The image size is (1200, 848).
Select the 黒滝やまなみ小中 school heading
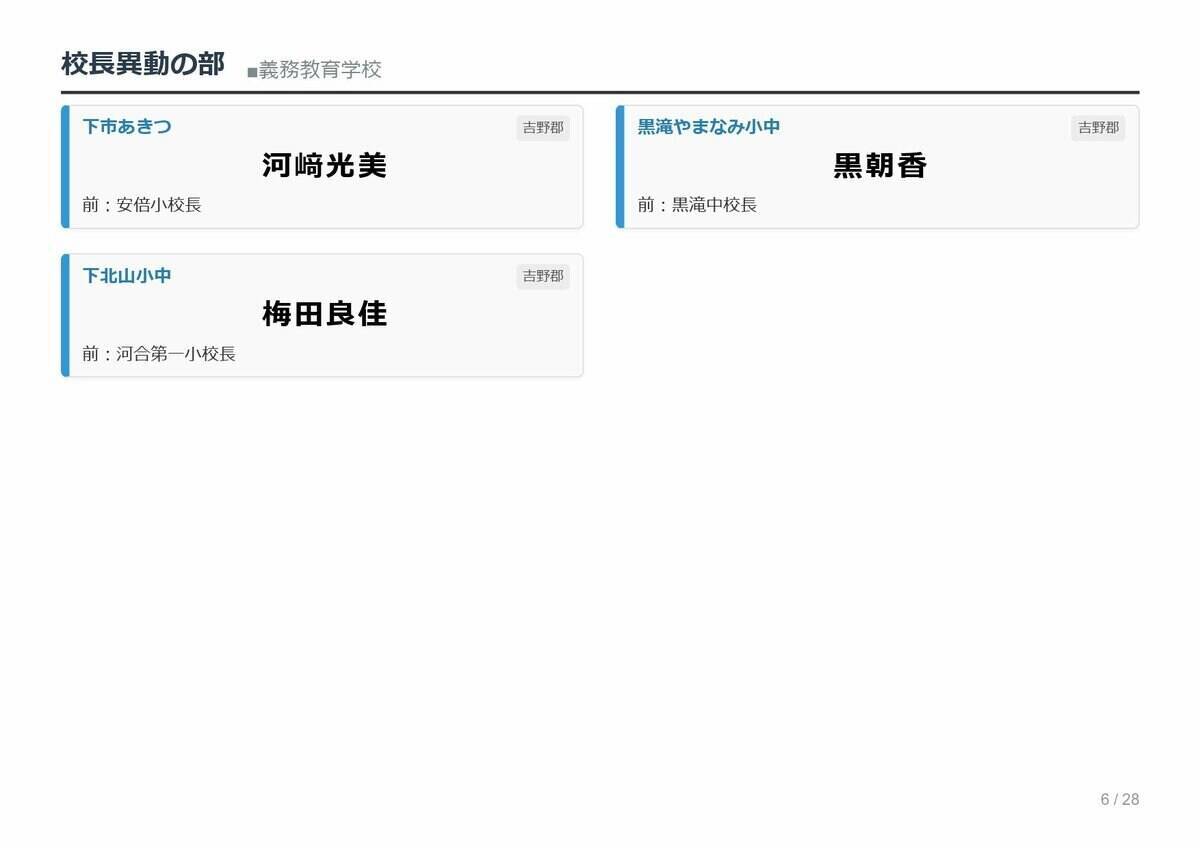[707, 126]
